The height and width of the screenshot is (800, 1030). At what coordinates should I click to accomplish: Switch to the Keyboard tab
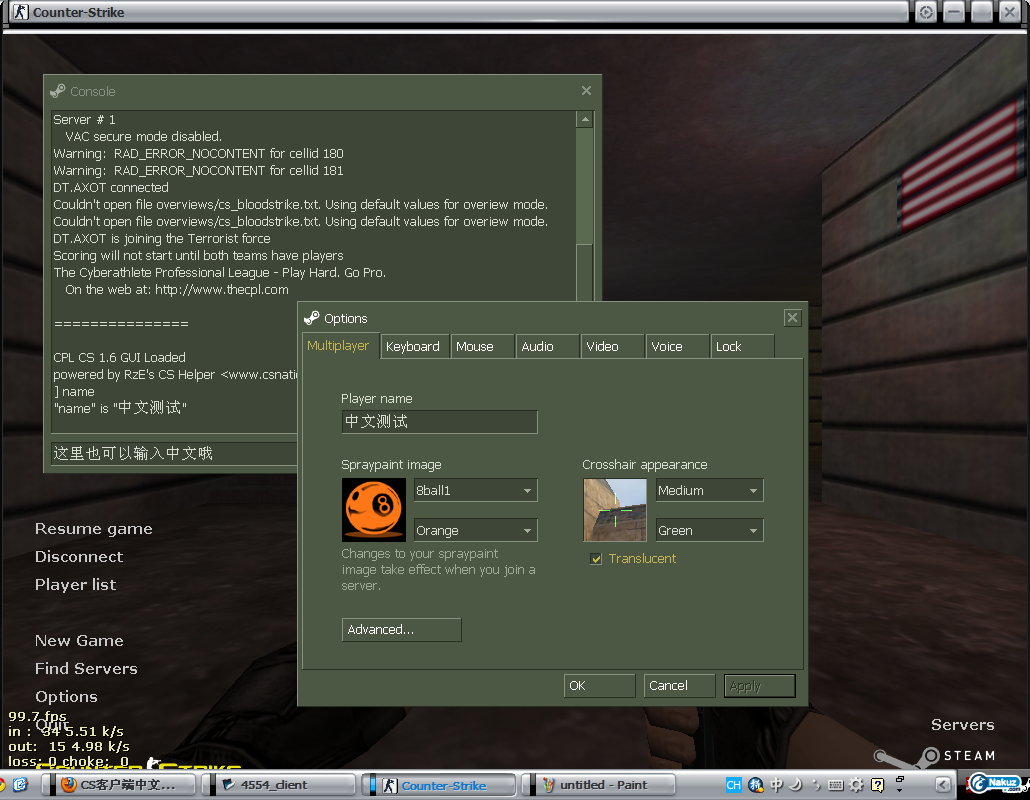[414, 347]
